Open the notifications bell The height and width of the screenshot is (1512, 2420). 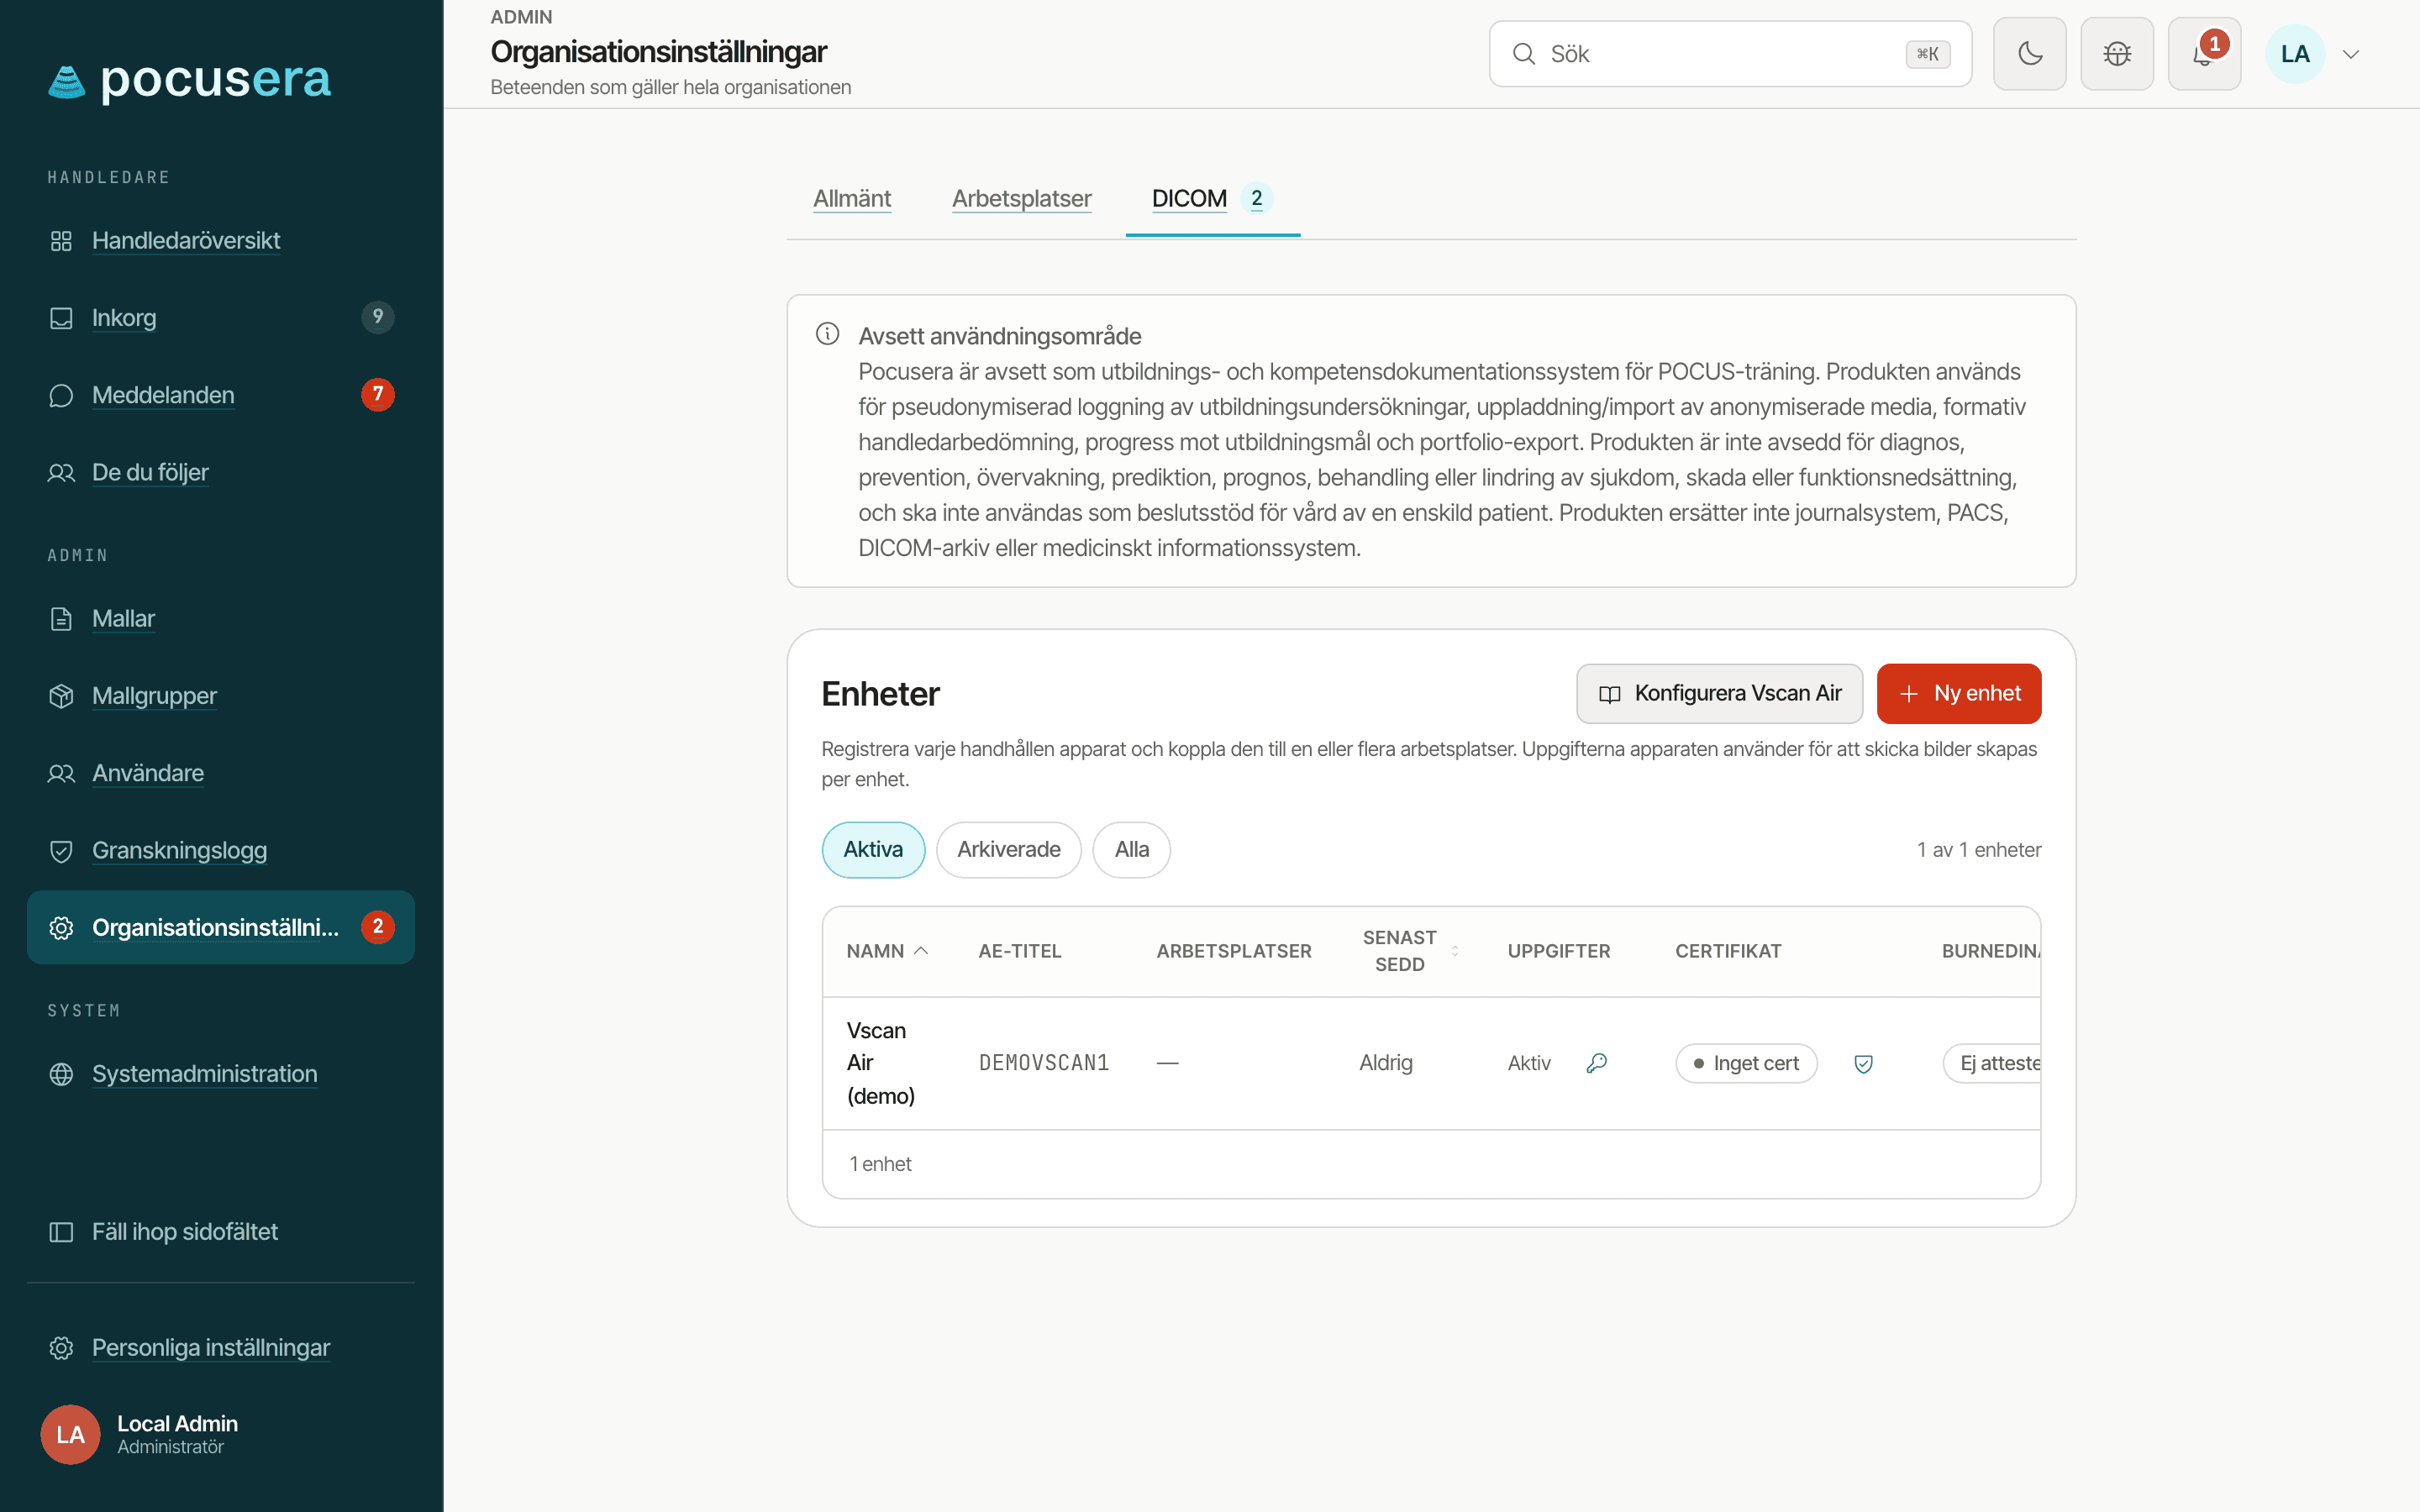[2204, 54]
